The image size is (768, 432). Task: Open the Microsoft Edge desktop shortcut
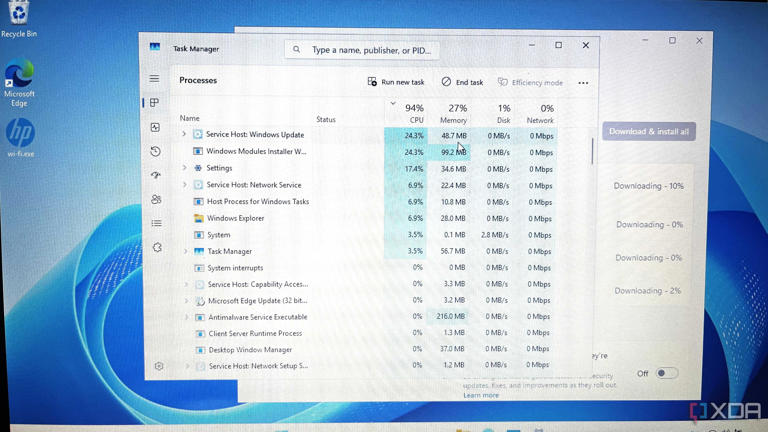19,73
